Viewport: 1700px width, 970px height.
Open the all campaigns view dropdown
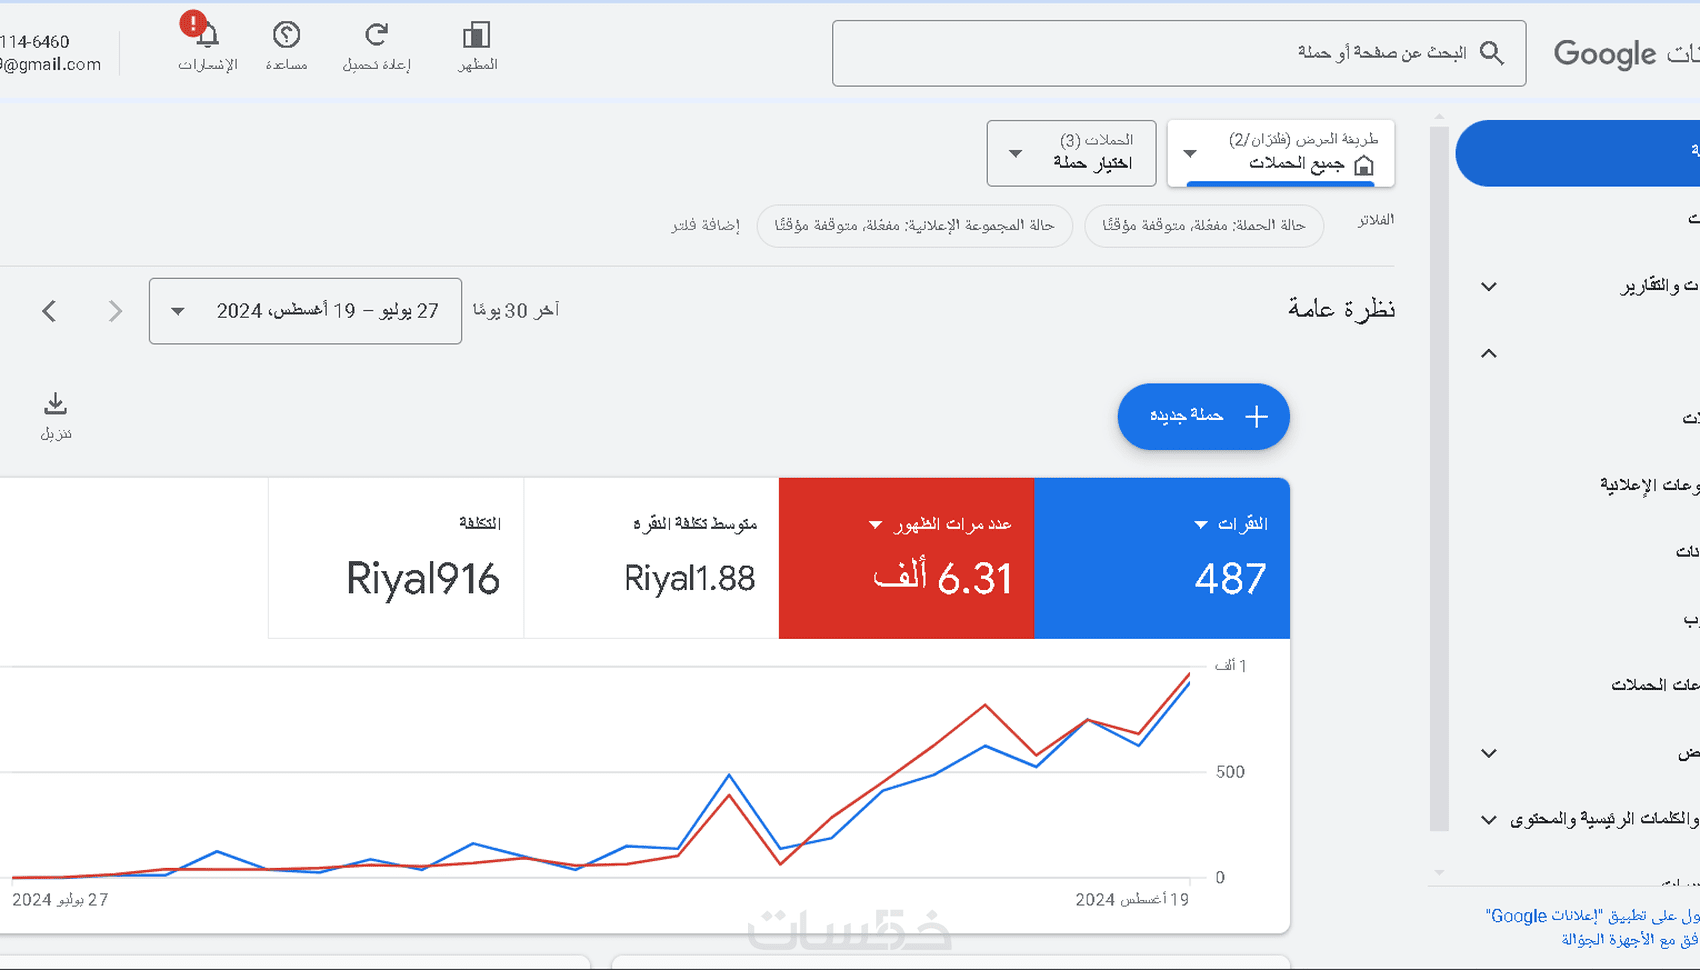pyautogui.click(x=1280, y=153)
